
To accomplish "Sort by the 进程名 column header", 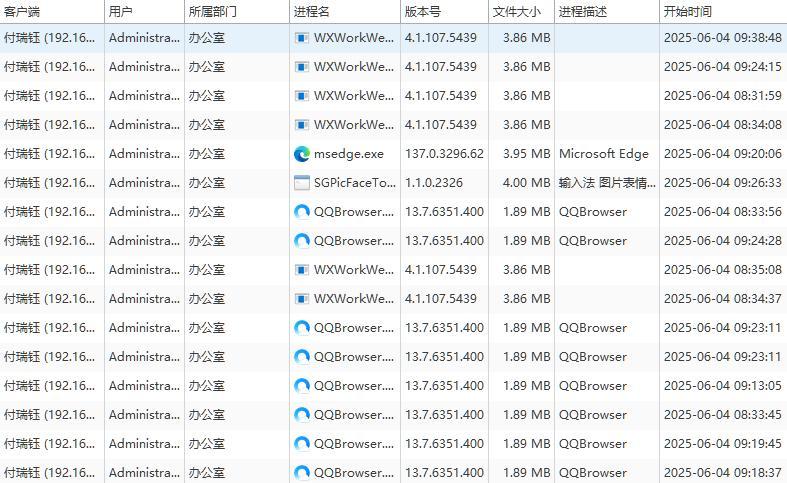I will click(345, 12).
